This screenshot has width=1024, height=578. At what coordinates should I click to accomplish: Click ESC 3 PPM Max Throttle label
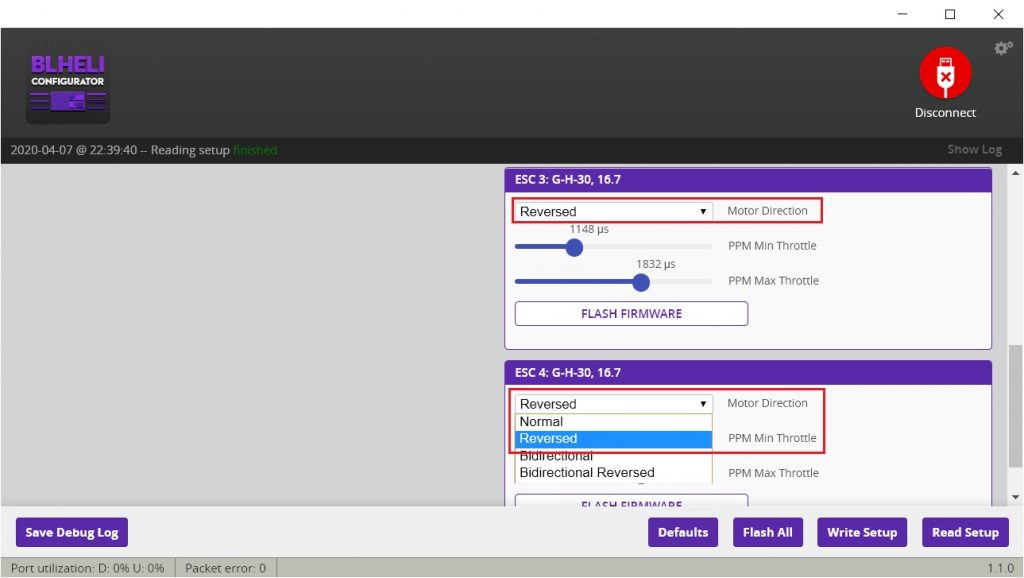[773, 281]
